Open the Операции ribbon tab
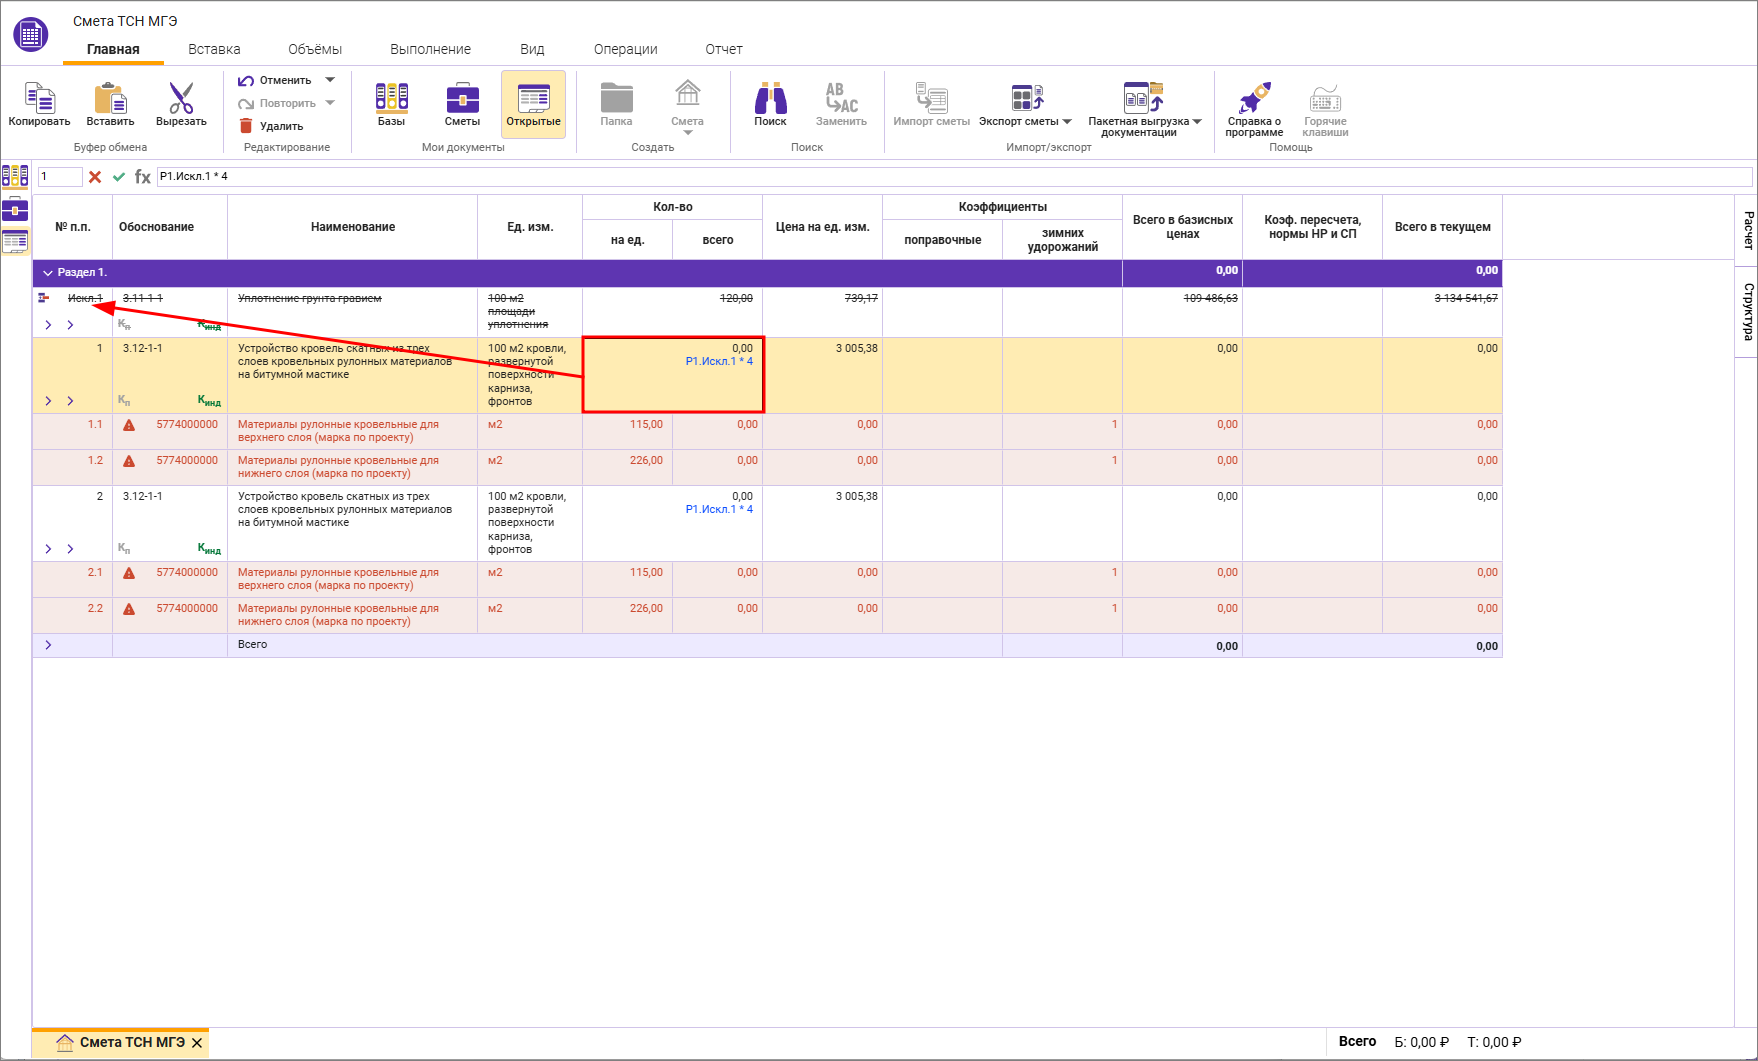Image resolution: width=1758 pixels, height=1061 pixels. pyautogui.click(x=625, y=49)
